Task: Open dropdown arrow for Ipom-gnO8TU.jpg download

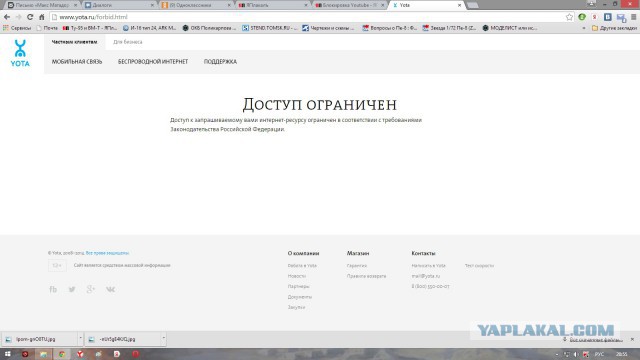Action: click(80, 338)
